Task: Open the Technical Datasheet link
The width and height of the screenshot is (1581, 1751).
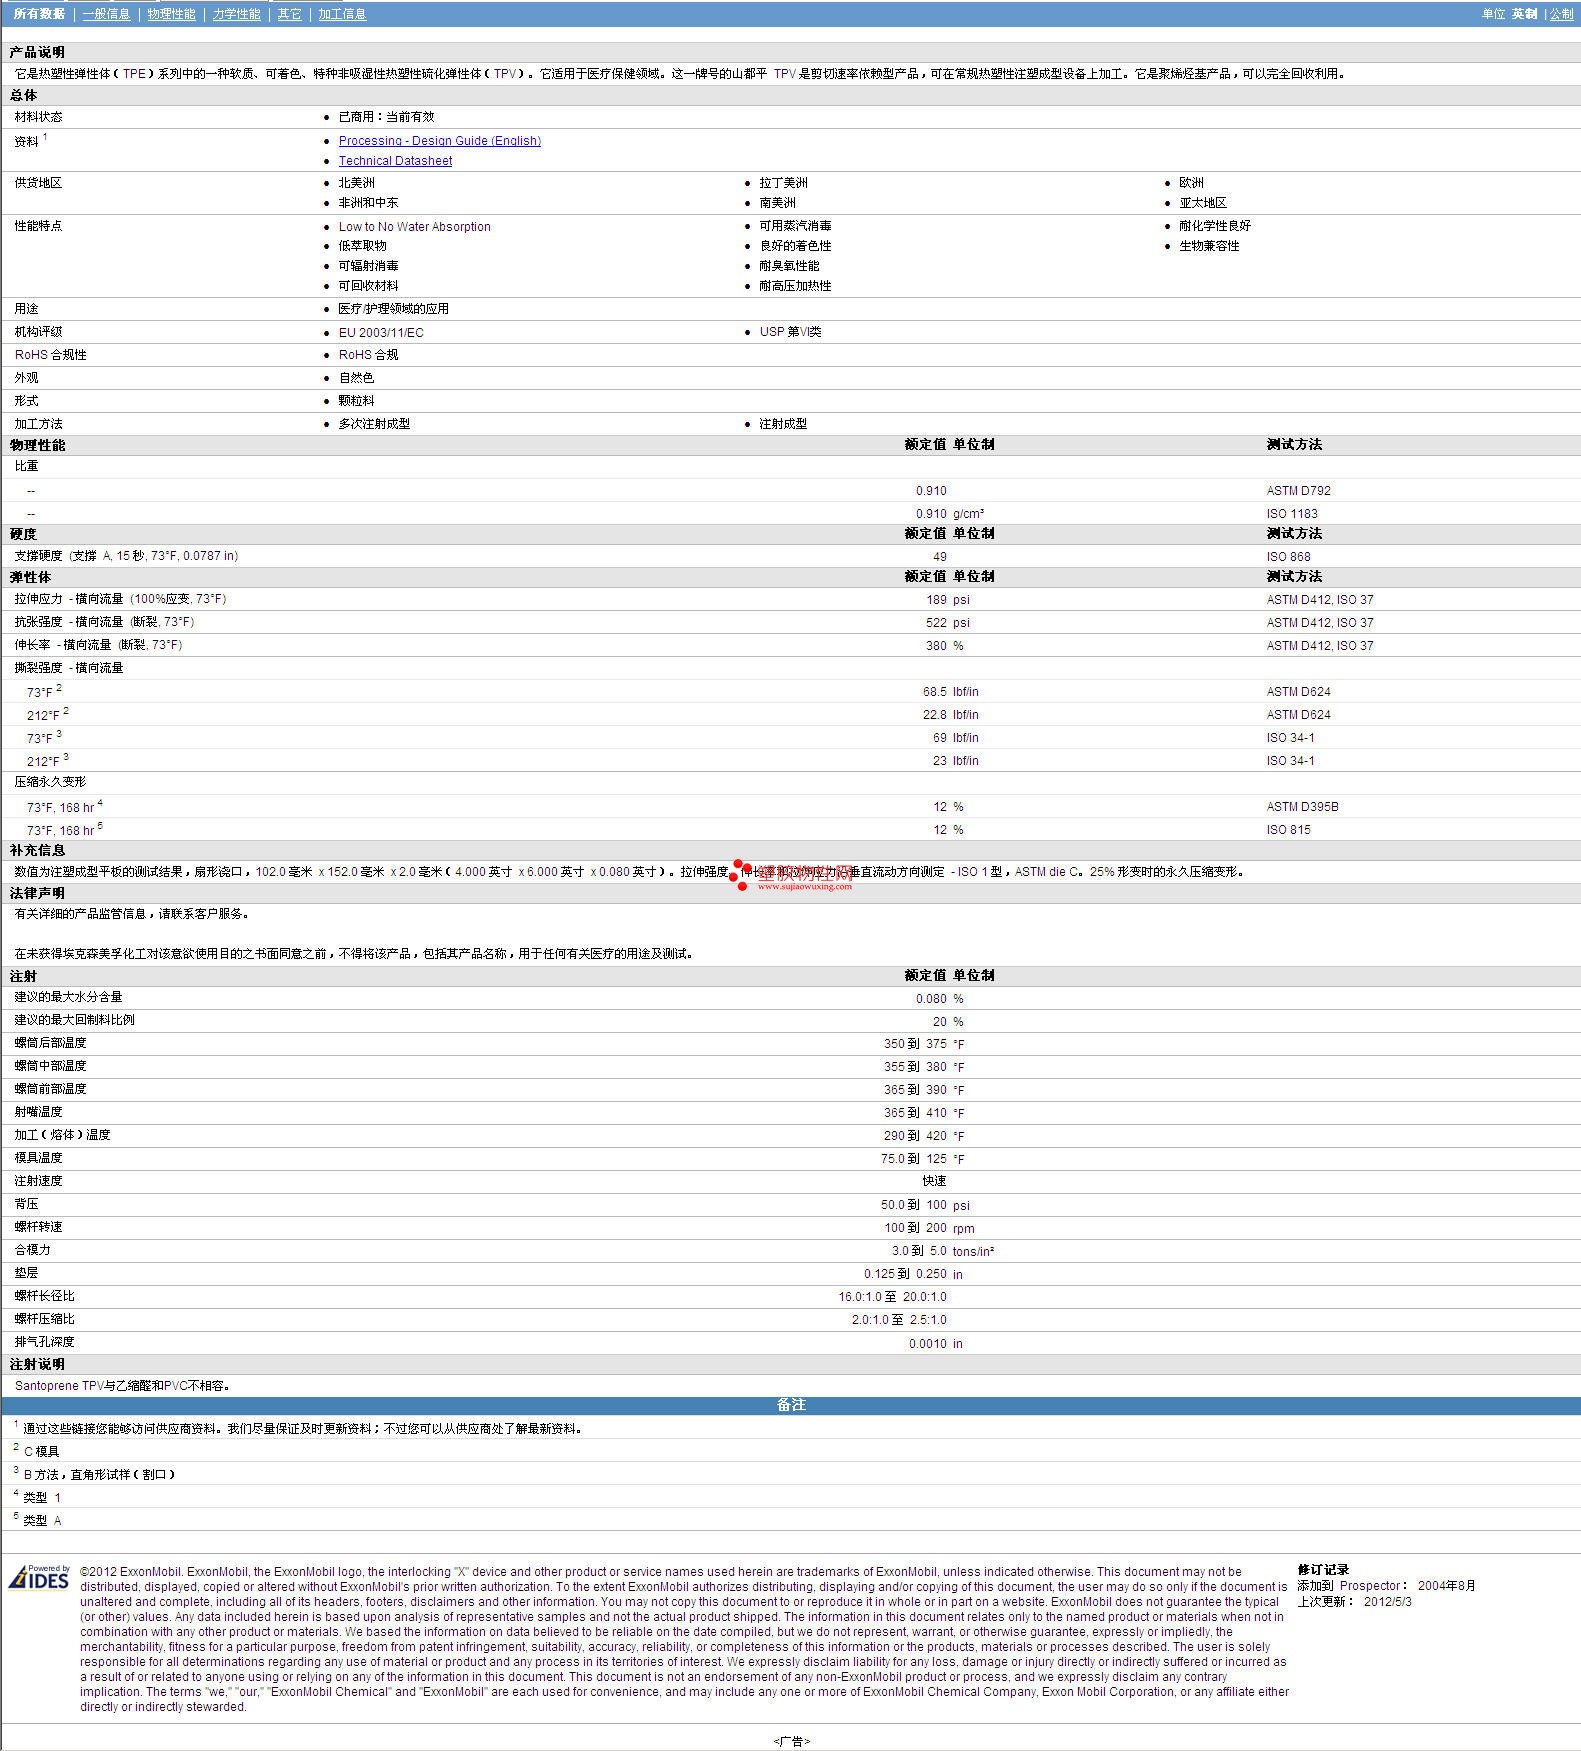Action: pyautogui.click(x=395, y=161)
